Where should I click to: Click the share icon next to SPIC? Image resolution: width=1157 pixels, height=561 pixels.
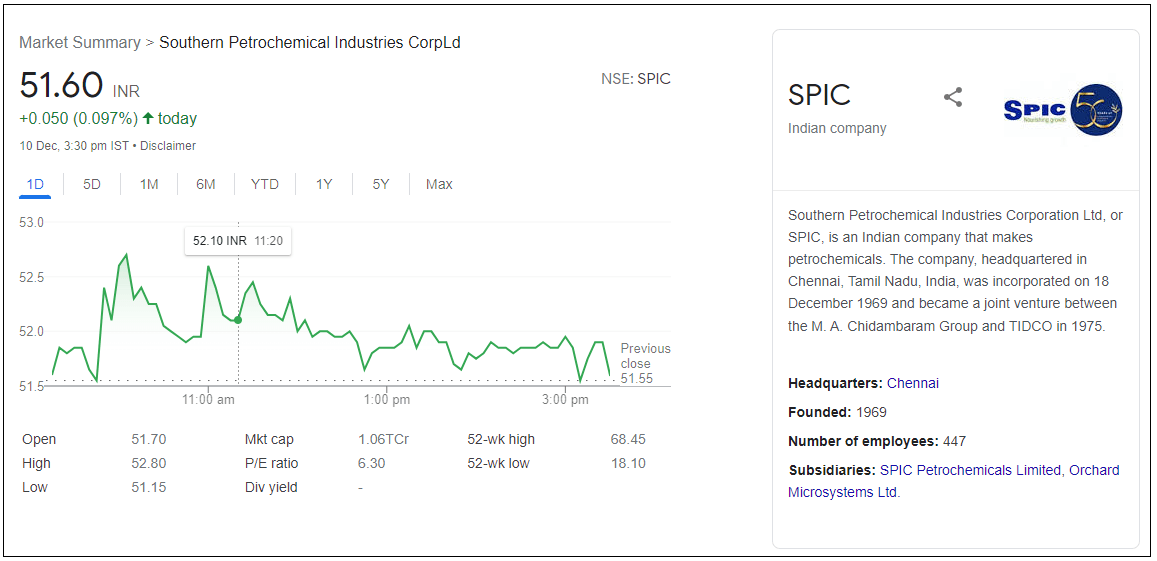[953, 97]
